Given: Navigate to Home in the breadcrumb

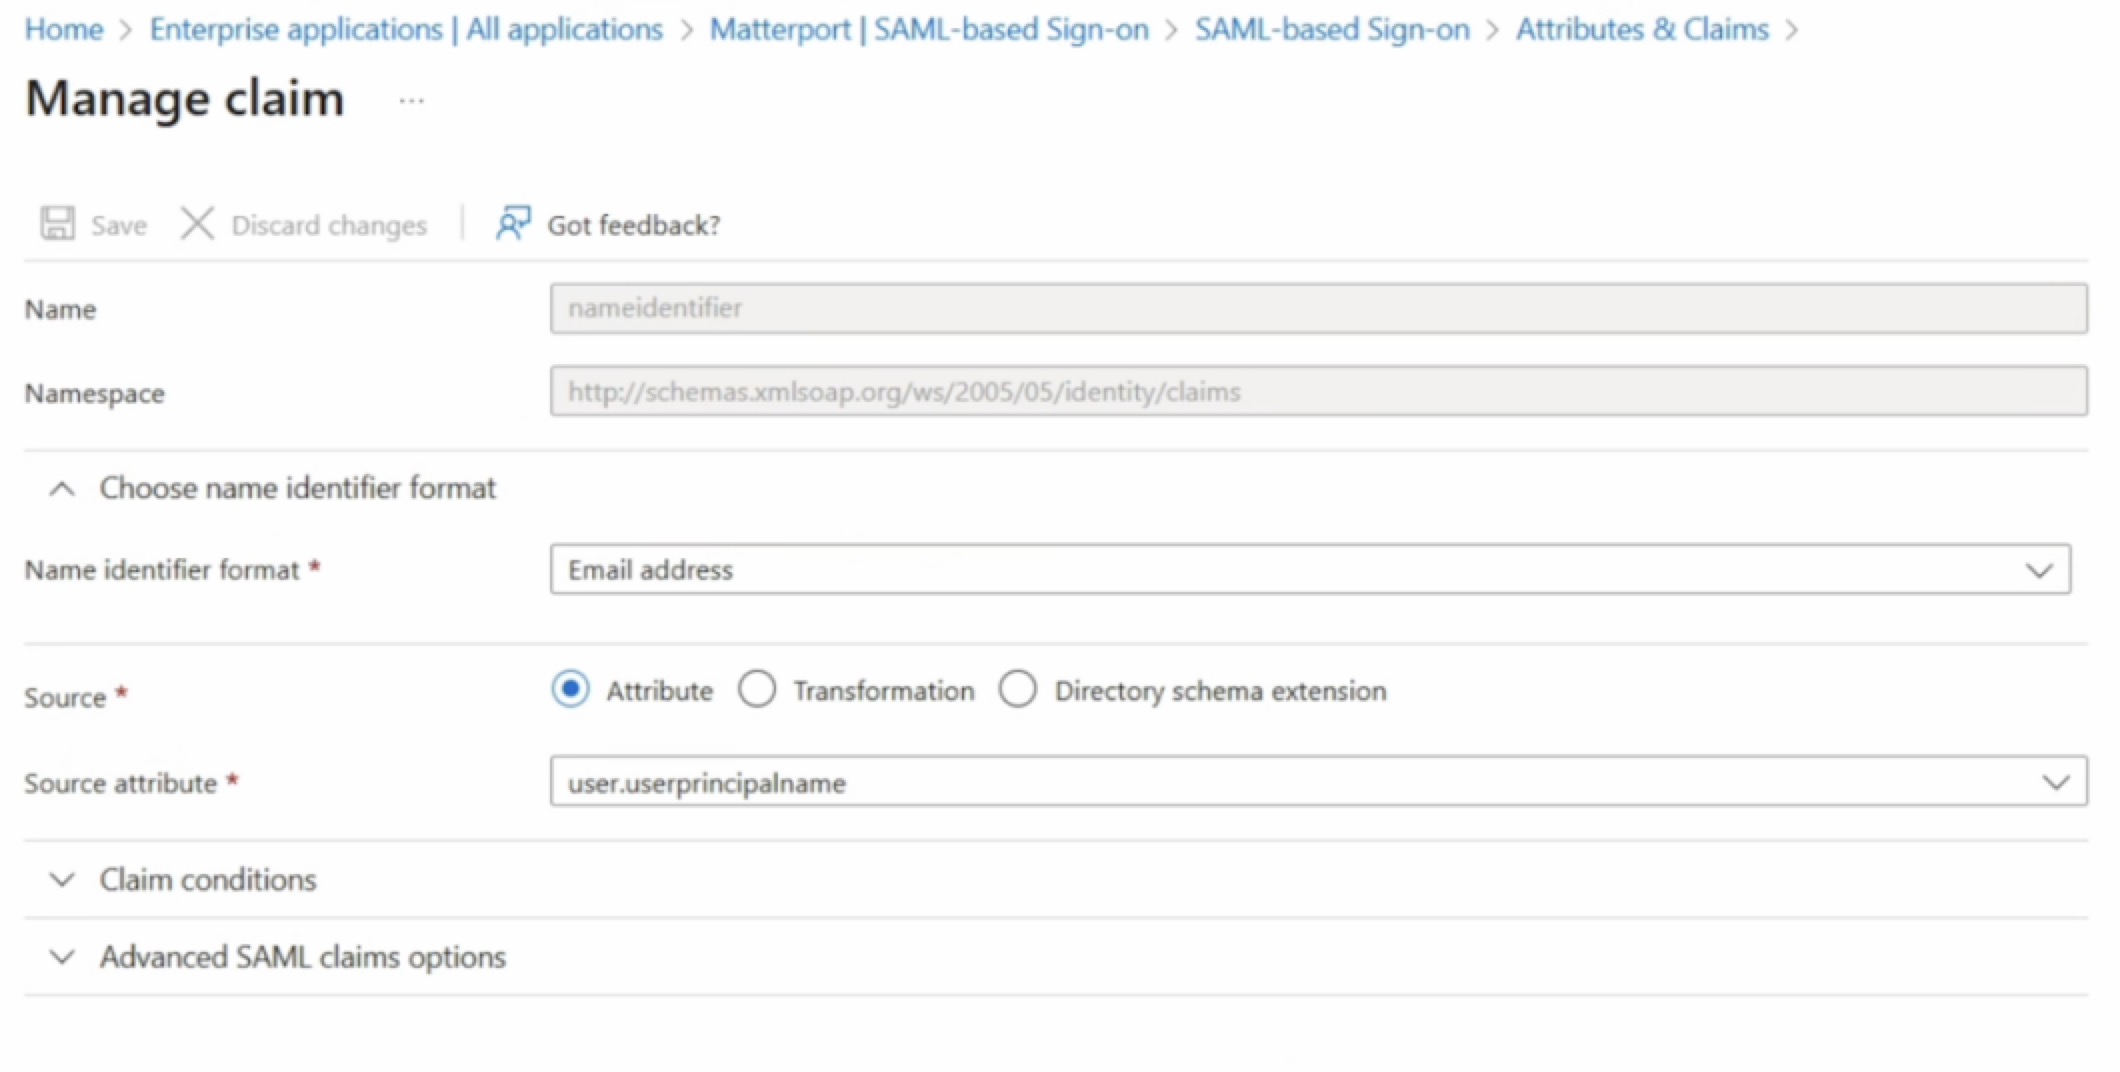Looking at the screenshot, I should (63, 29).
